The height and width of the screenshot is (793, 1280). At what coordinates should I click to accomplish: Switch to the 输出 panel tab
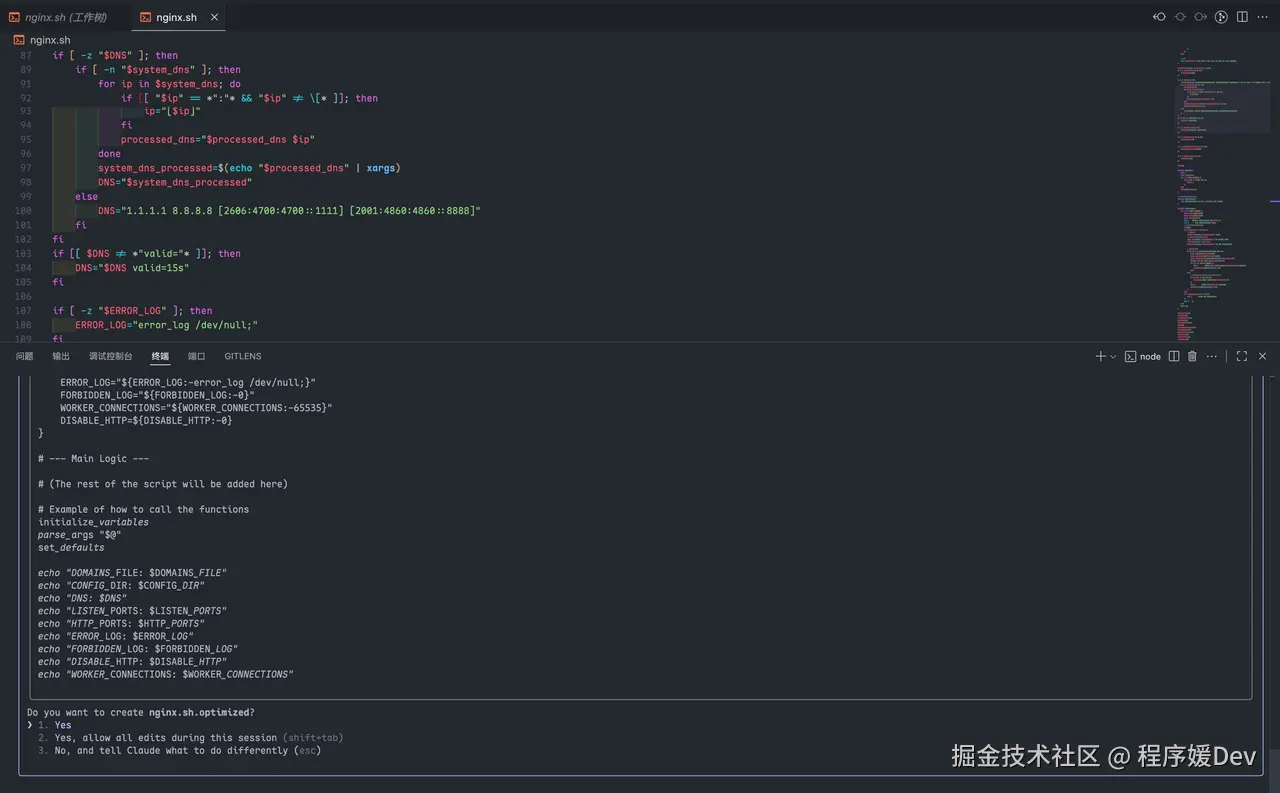tap(61, 356)
